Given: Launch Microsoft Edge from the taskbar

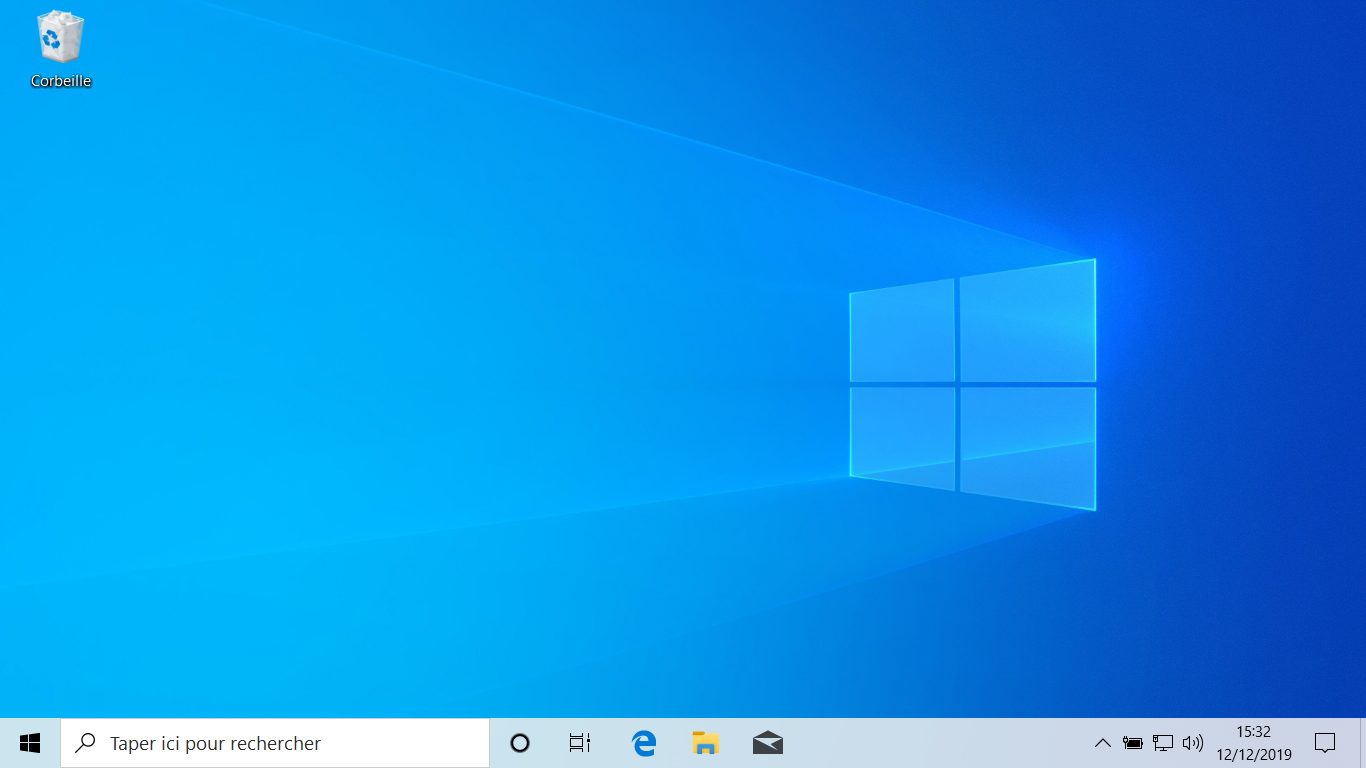Looking at the screenshot, I should 644,743.
